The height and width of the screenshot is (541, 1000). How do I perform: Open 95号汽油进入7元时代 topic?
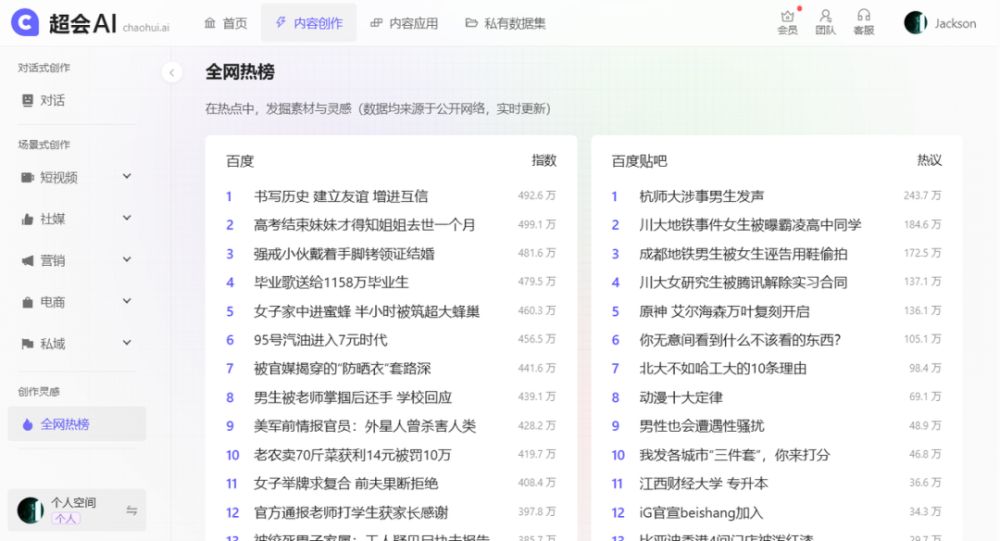click(x=320, y=340)
